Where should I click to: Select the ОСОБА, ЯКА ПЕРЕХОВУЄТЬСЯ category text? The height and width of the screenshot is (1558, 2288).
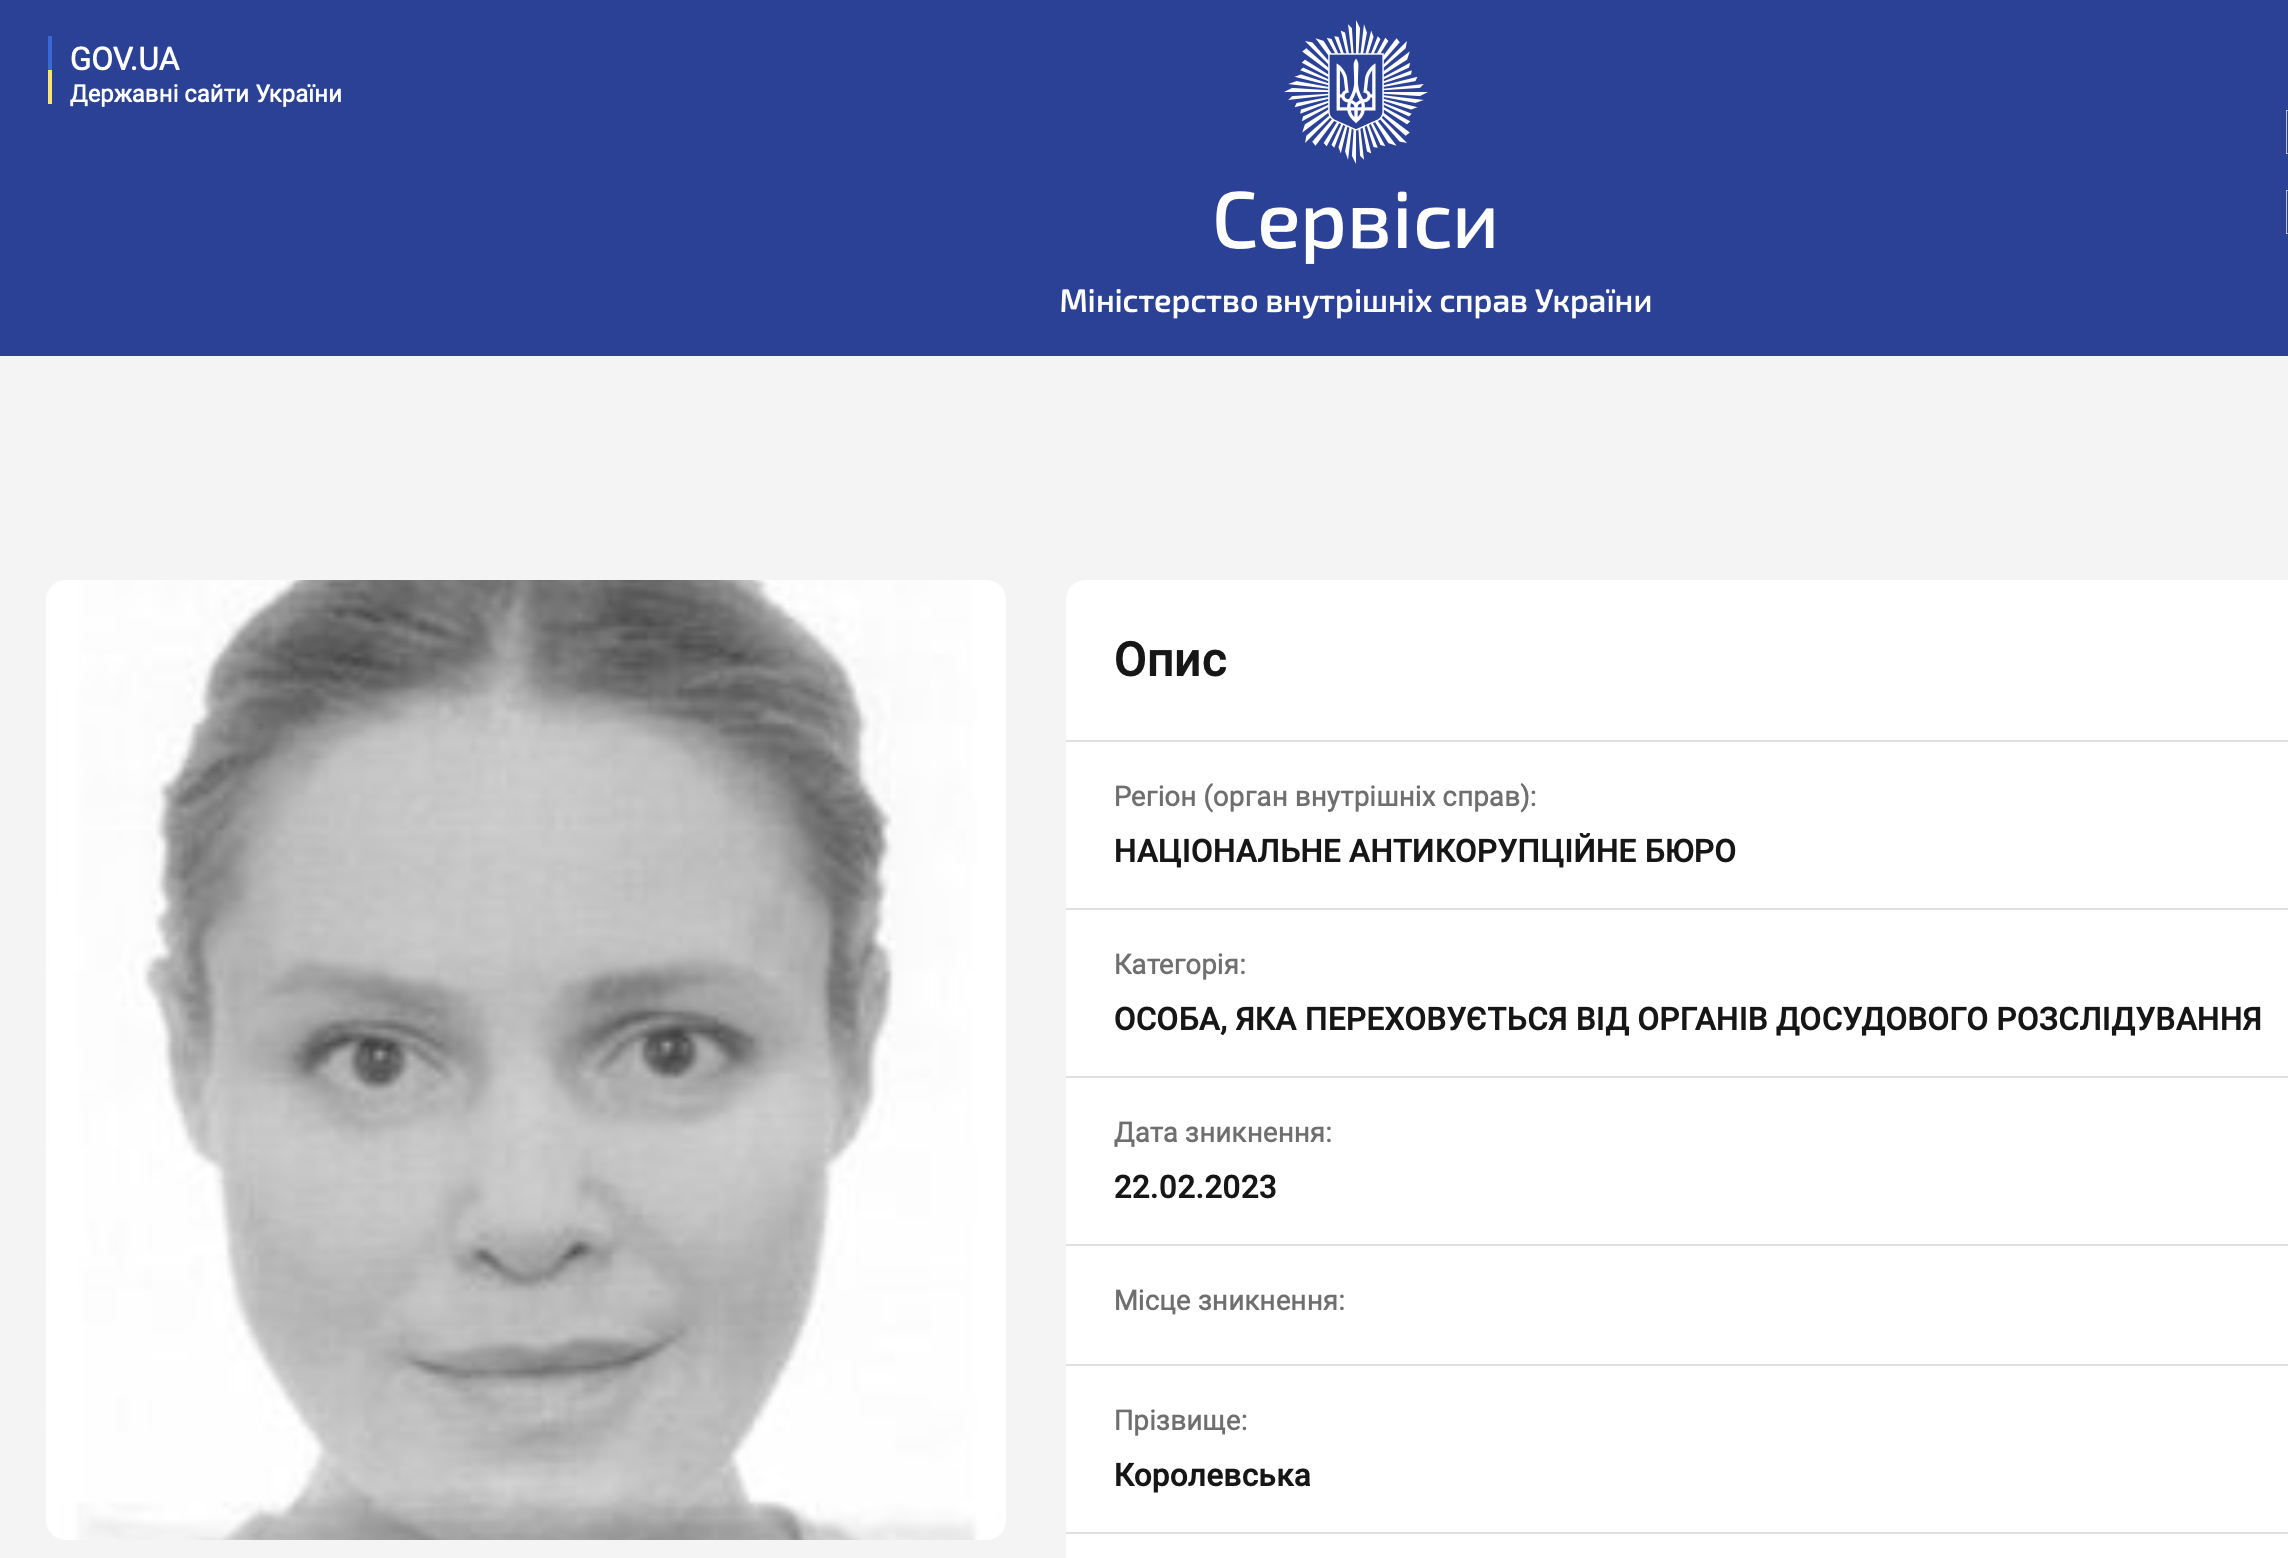tap(1688, 1019)
